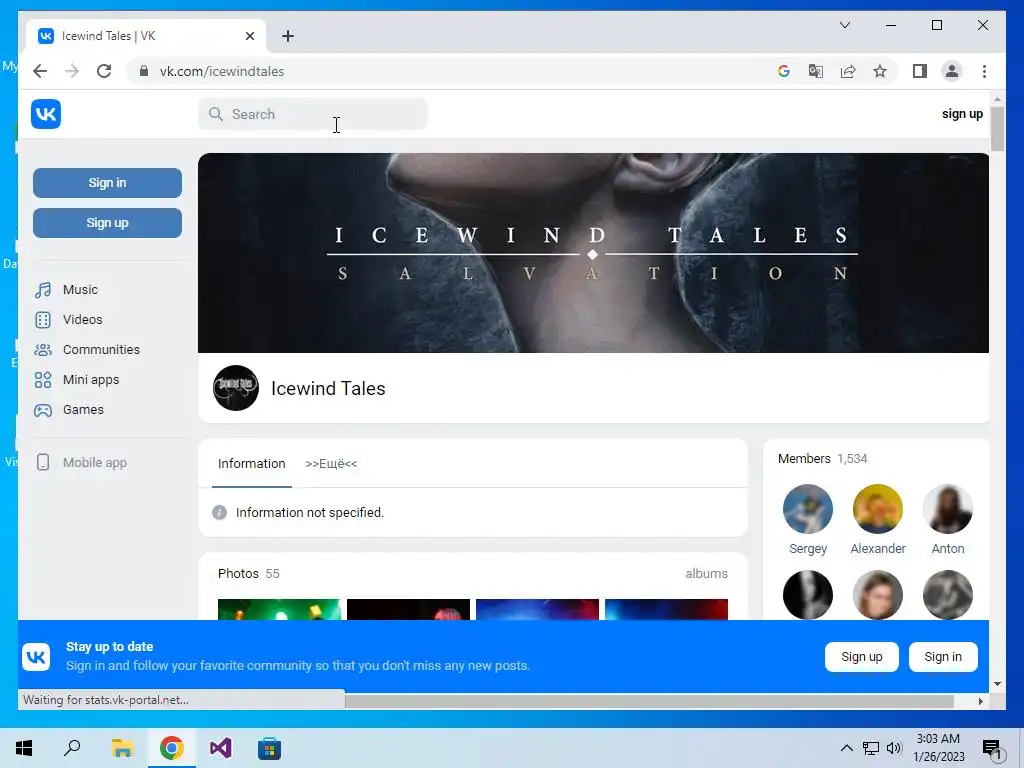Screen dimensions: 1024x768
Task: Click the Google icon in address bar
Action: click(x=784, y=71)
